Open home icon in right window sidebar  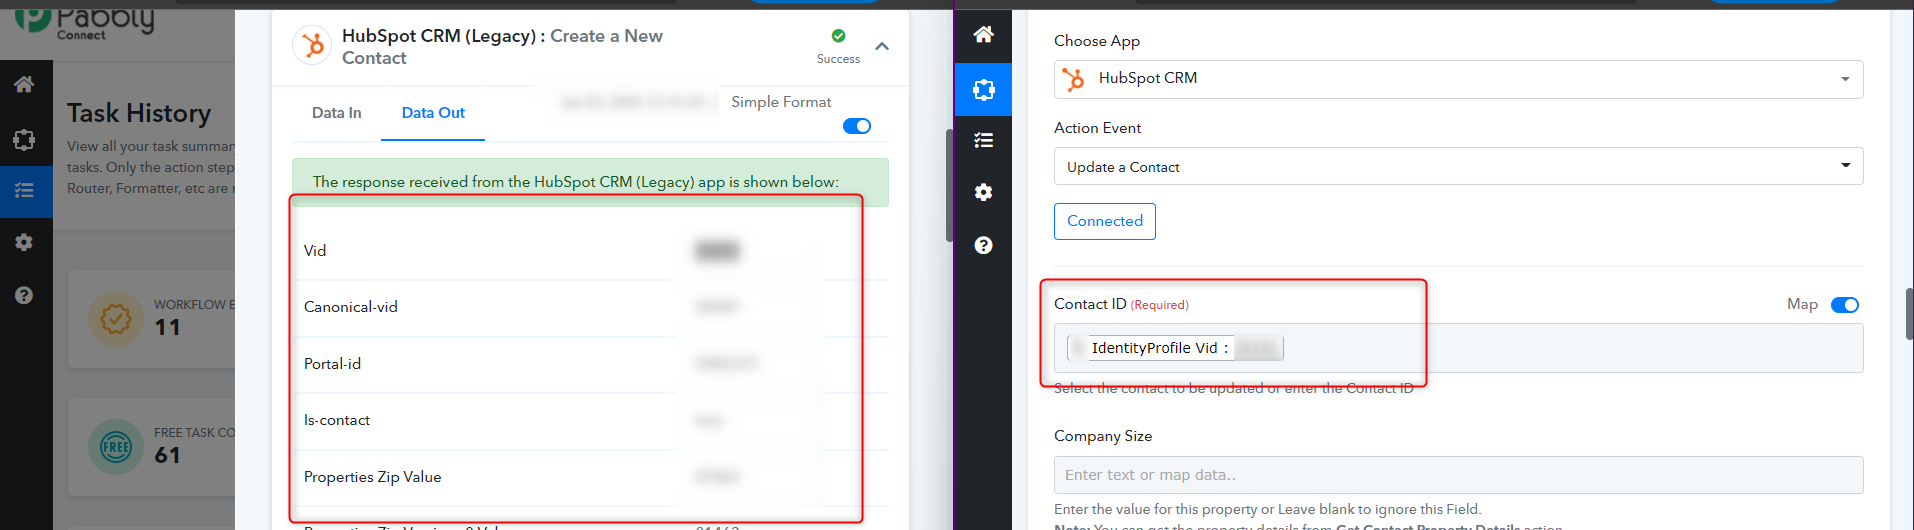click(x=984, y=35)
